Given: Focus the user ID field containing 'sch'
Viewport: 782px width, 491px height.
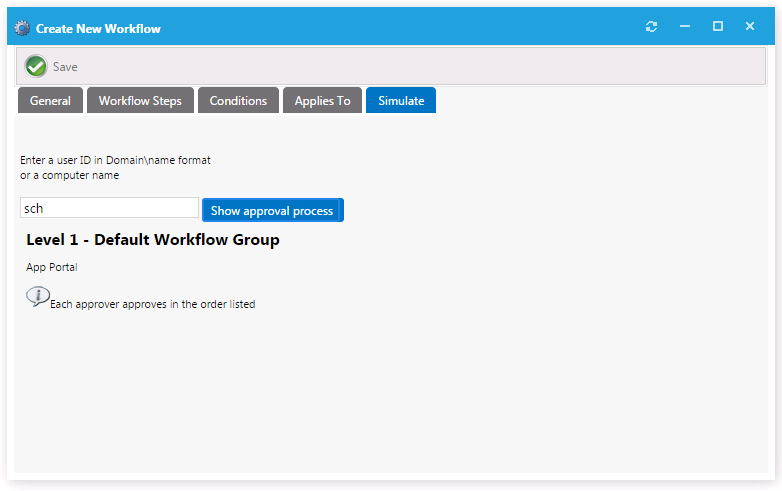Looking at the screenshot, I should pyautogui.click(x=110, y=208).
